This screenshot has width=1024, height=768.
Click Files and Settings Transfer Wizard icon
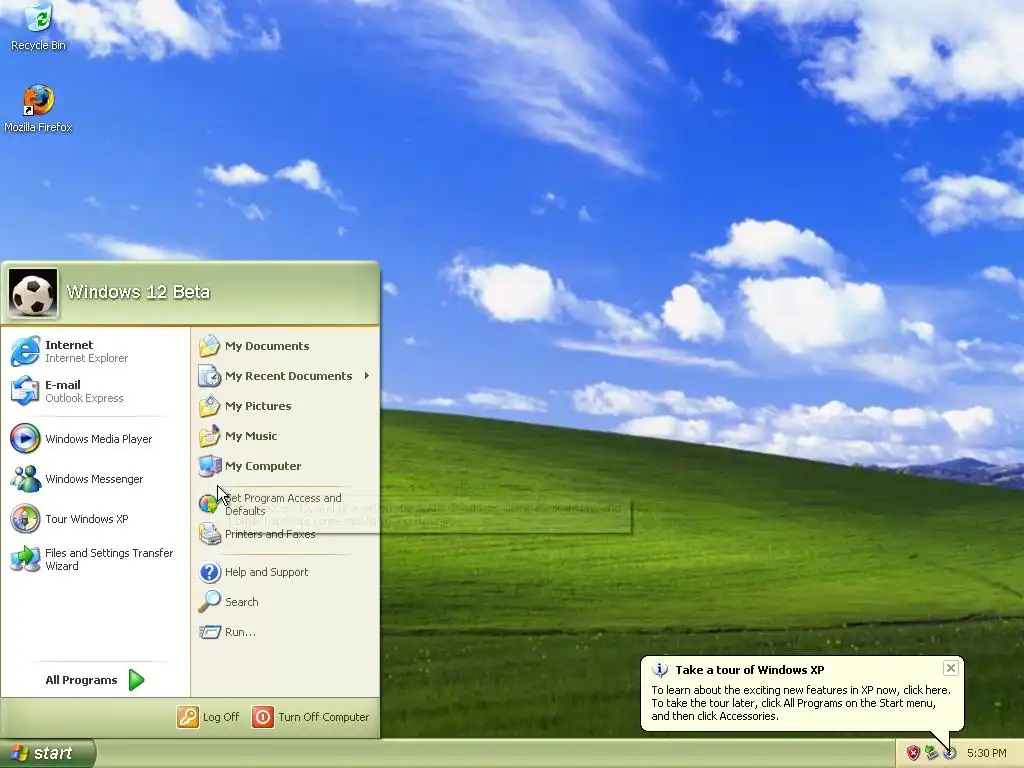coord(25,559)
